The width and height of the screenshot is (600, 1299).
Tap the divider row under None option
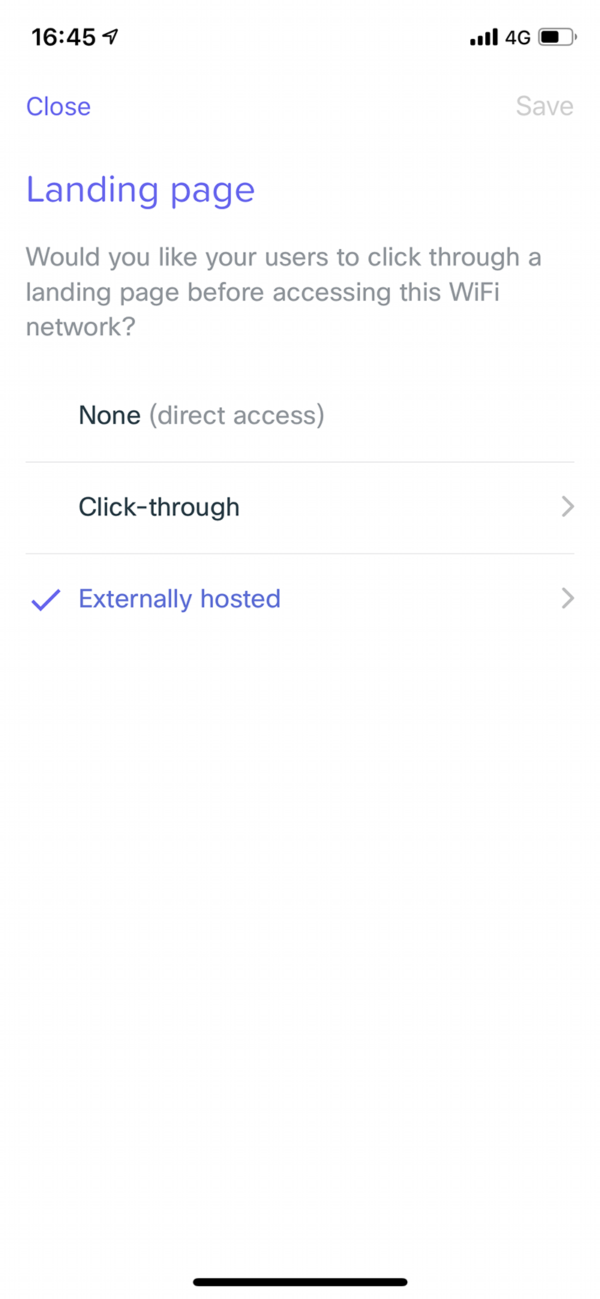[x=300, y=461]
